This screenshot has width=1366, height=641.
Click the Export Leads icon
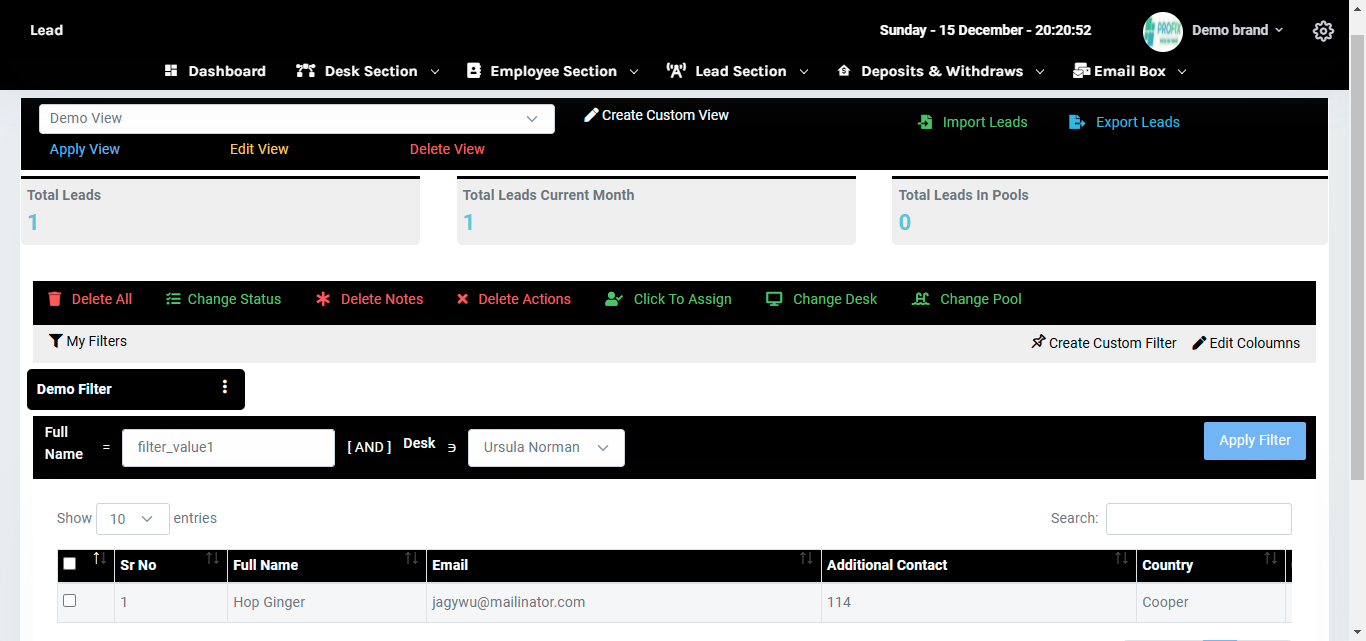[x=1077, y=122]
